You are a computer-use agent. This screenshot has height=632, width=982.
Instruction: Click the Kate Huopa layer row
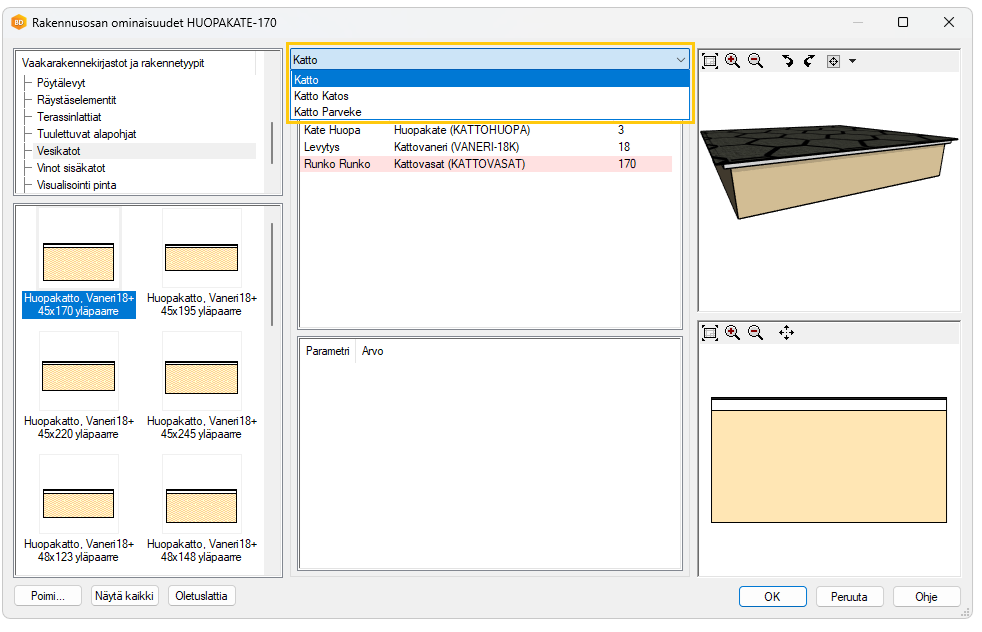pyautogui.click(x=486, y=130)
